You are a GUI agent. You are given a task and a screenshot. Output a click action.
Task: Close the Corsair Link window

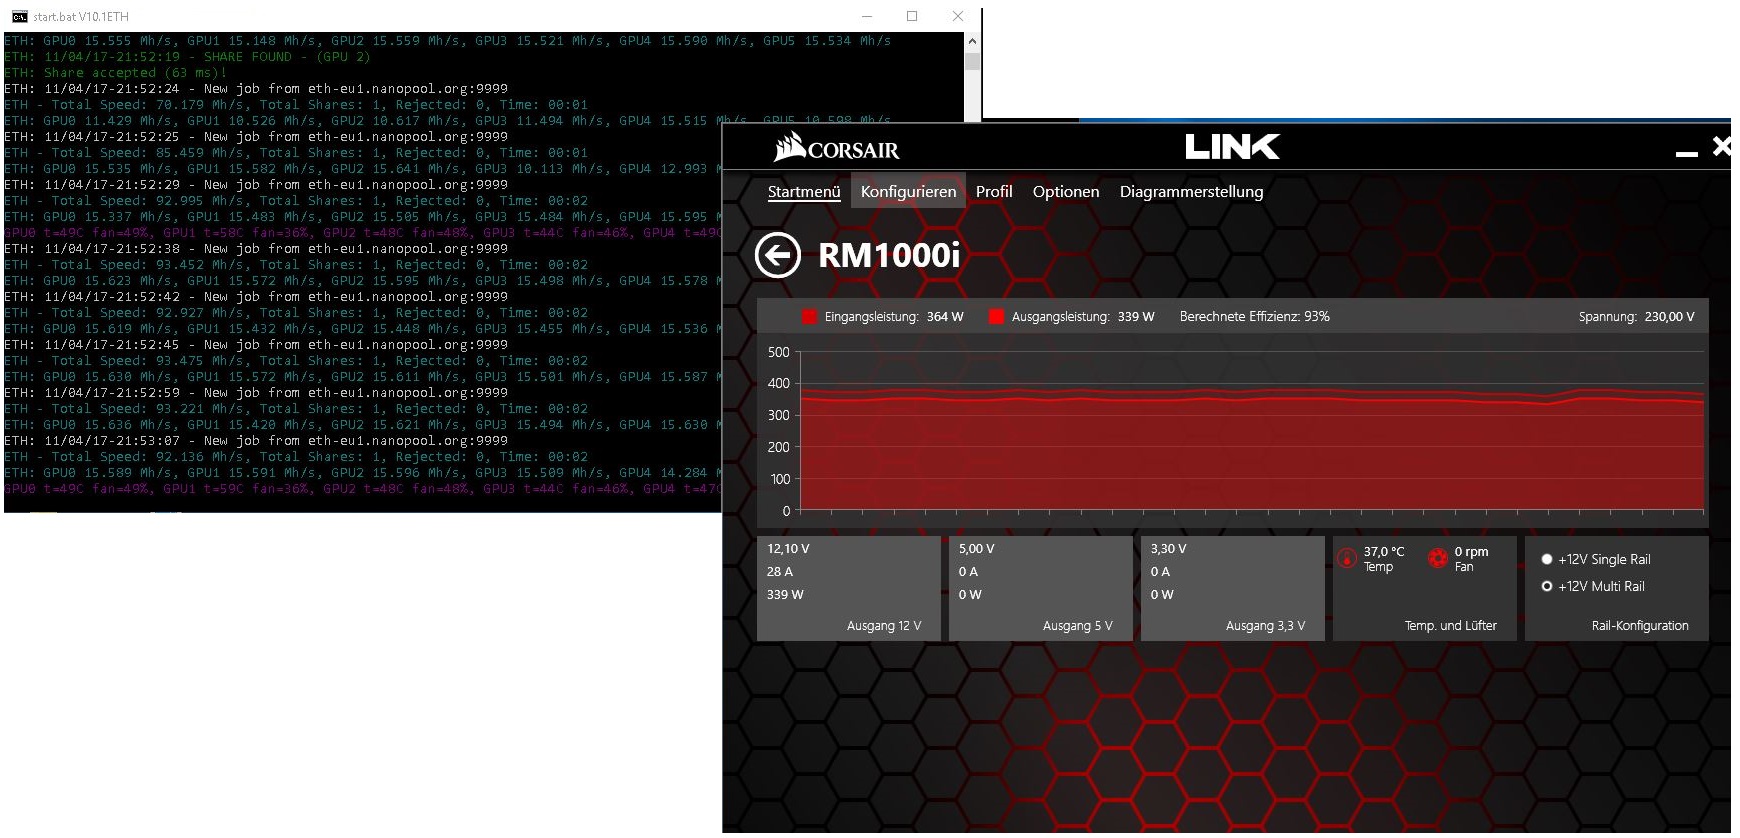(1722, 146)
